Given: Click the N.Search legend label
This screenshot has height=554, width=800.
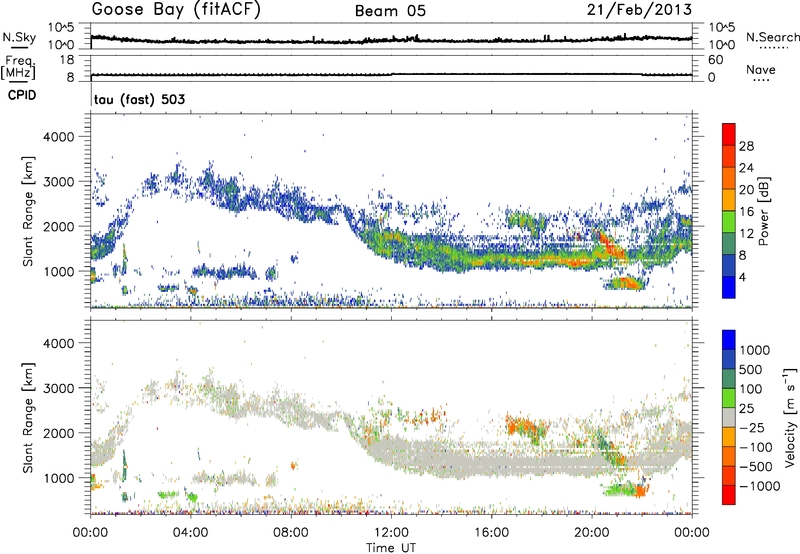Looking at the screenshot, I should click(x=772, y=37).
